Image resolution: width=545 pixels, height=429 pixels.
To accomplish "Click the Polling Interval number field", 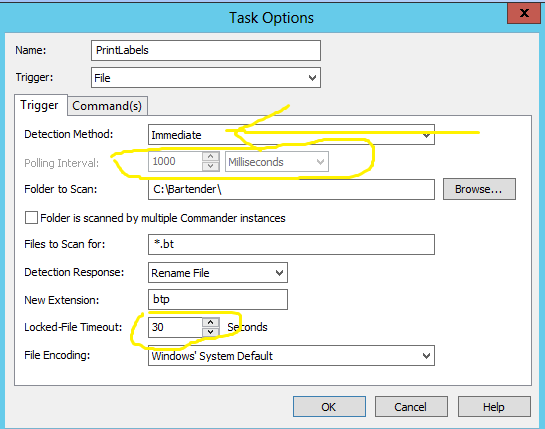I will click(x=176, y=161).
